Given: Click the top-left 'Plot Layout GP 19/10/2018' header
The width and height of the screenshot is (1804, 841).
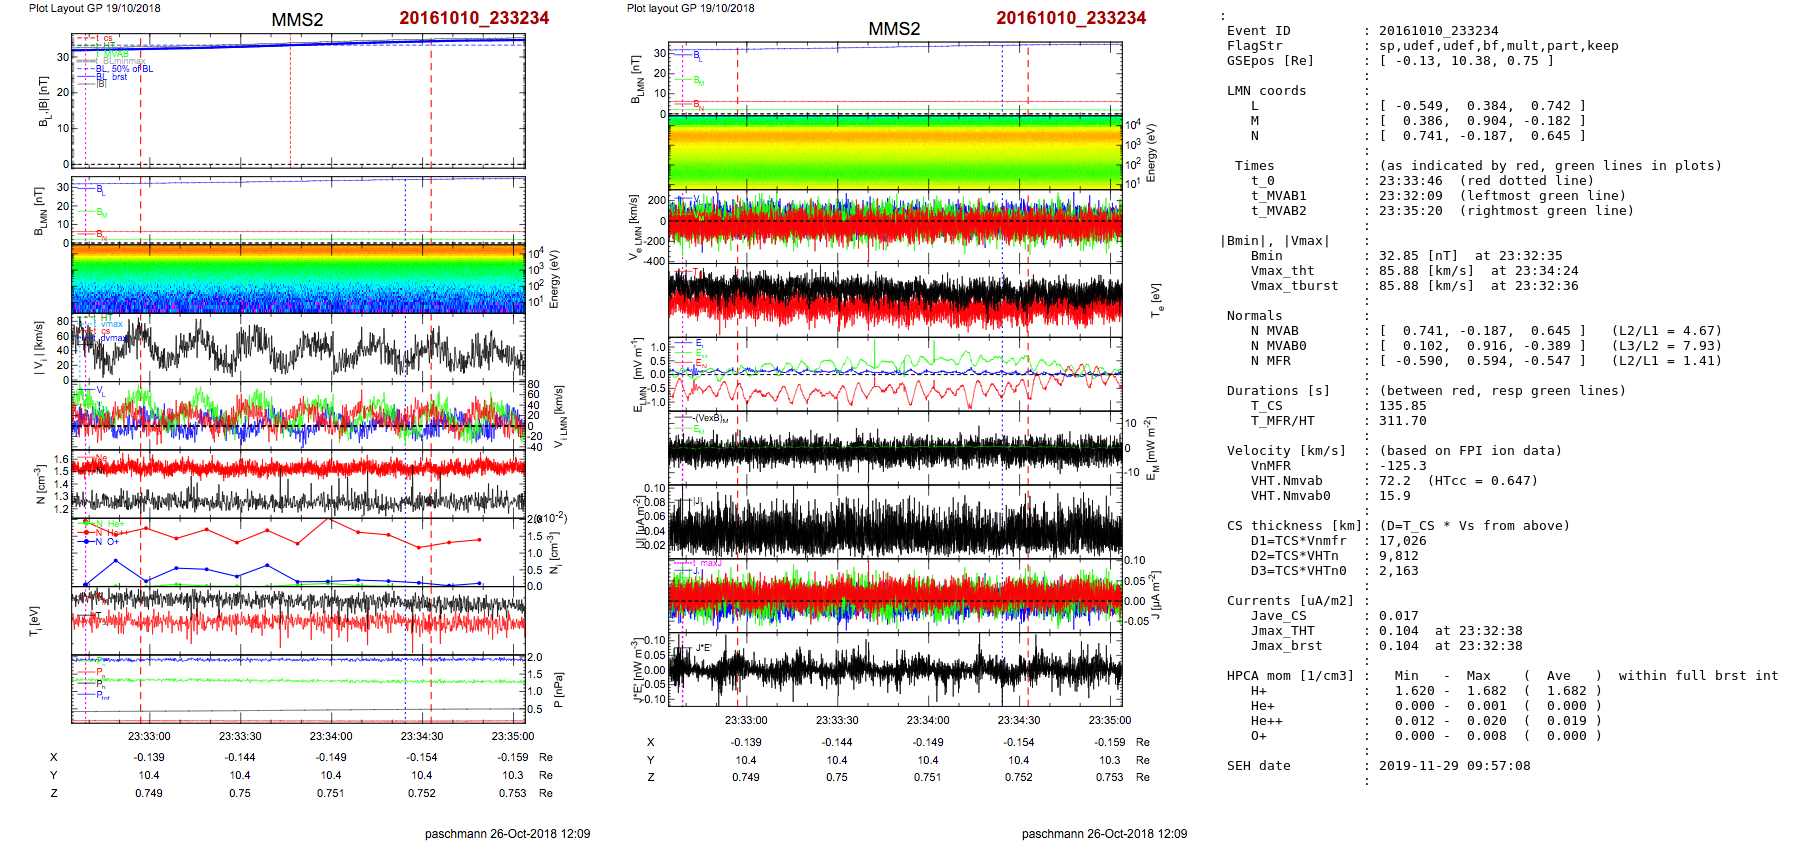Looking at the screenshot, I should [94, 8].
